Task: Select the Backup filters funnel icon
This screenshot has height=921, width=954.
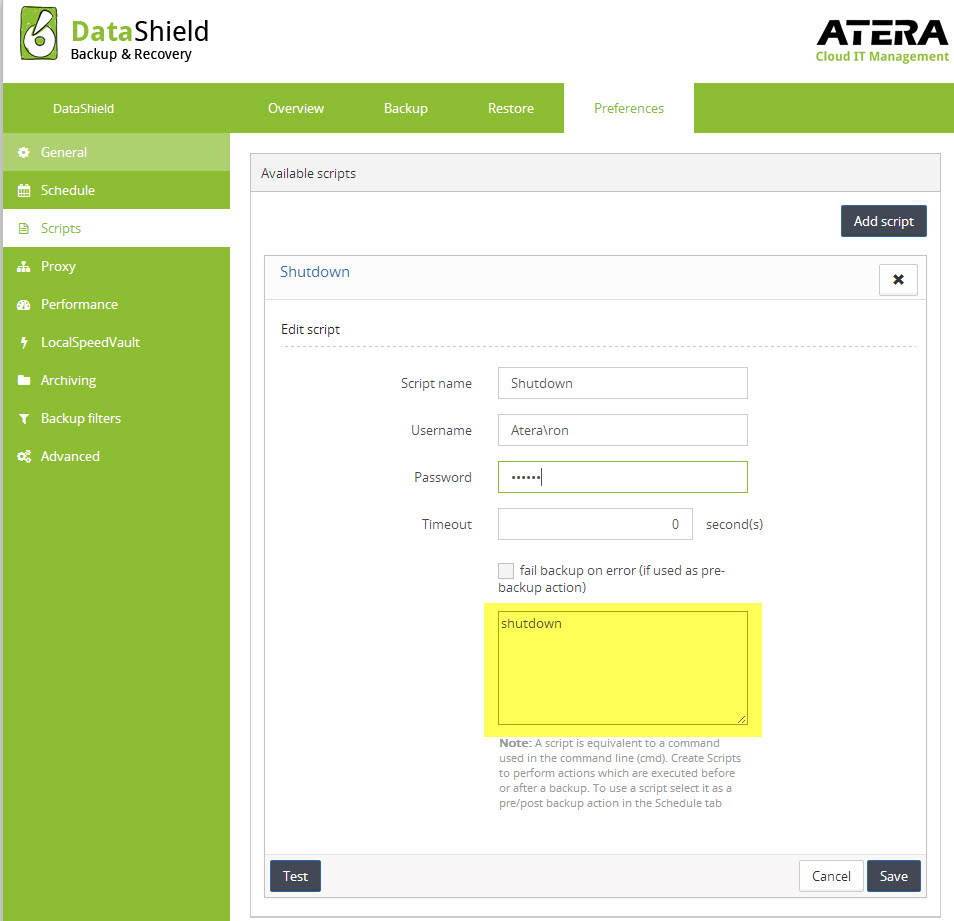Action: click(x=22, y=418)
